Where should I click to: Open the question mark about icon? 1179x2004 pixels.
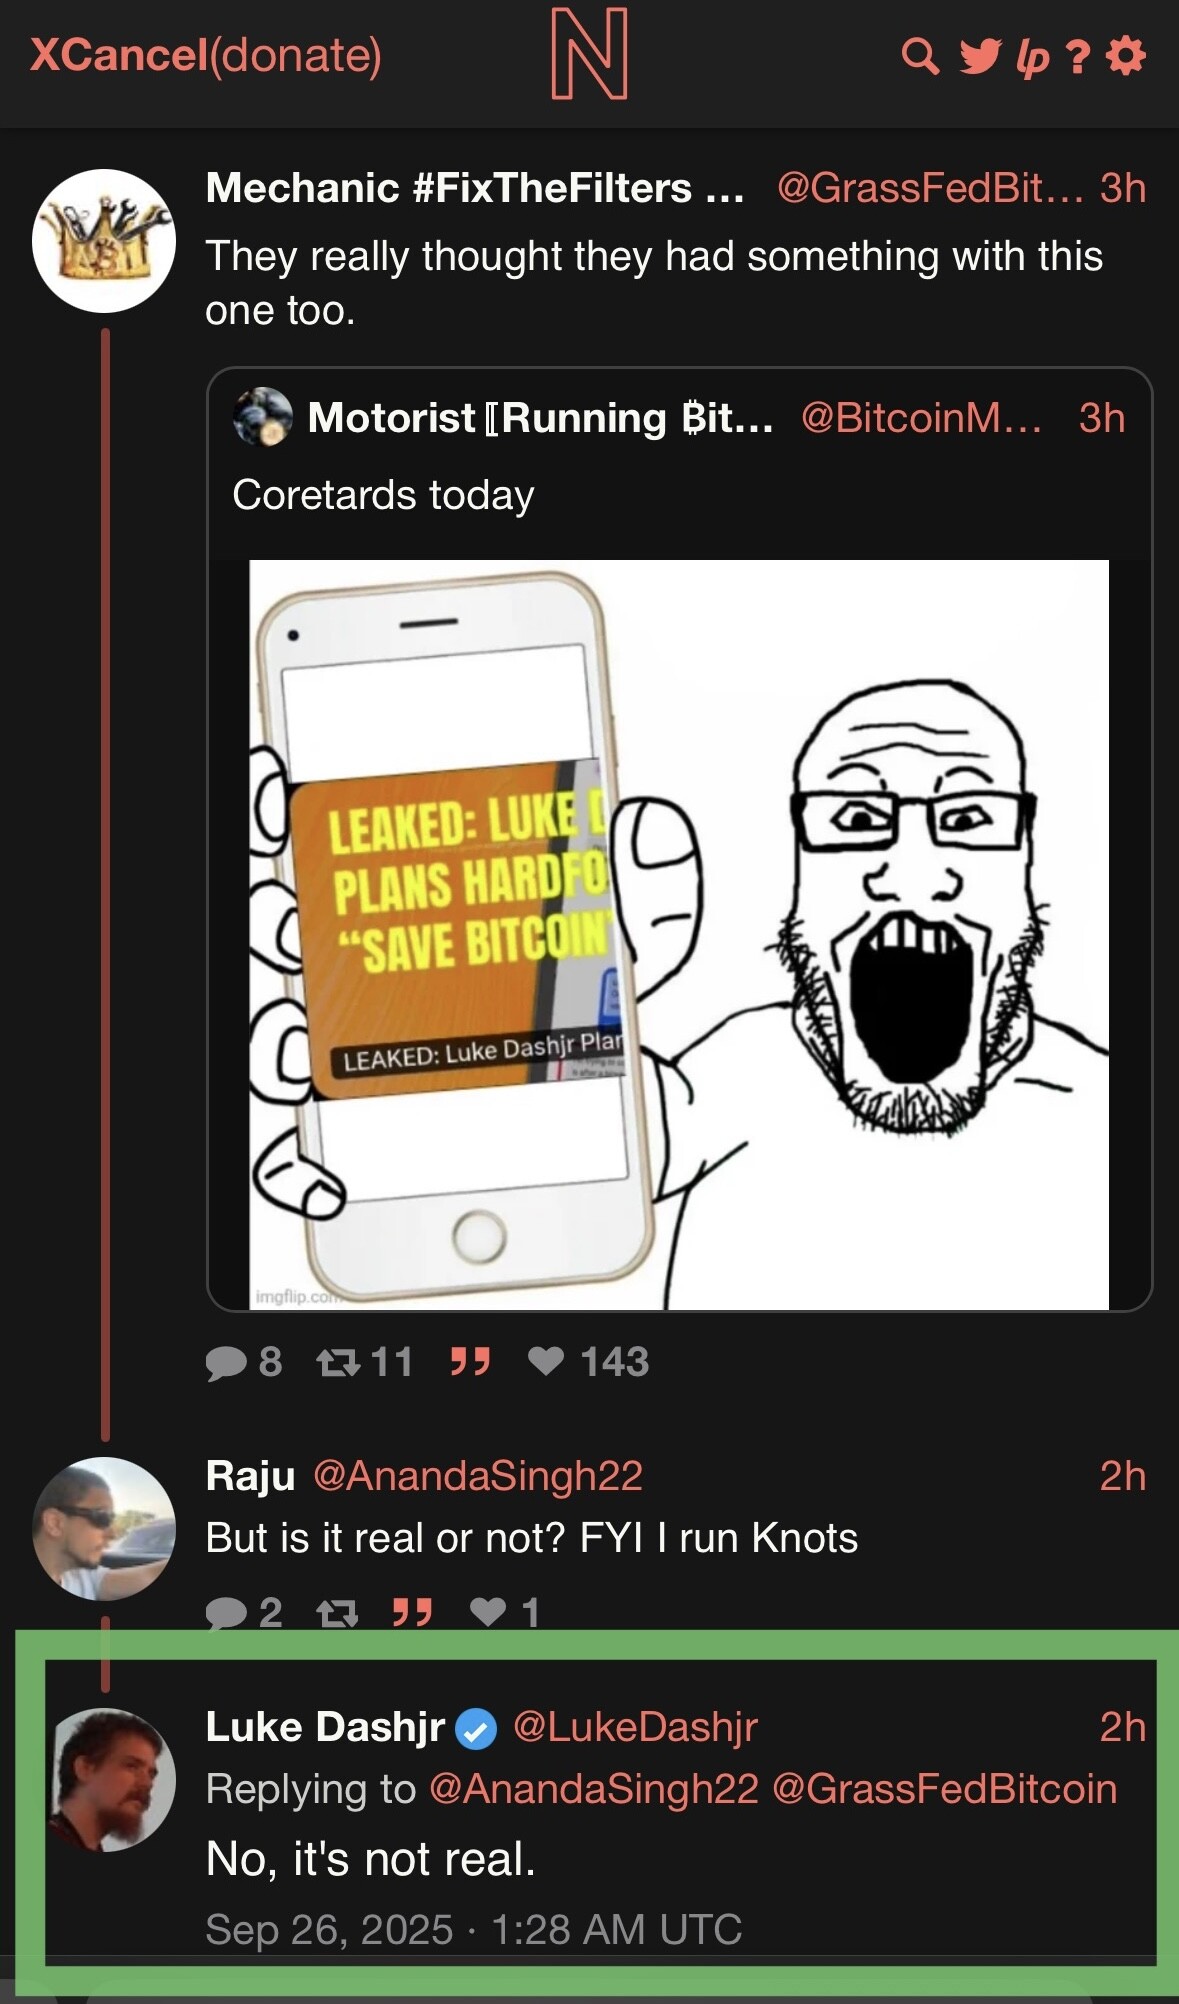click(x=1077, y=57)
